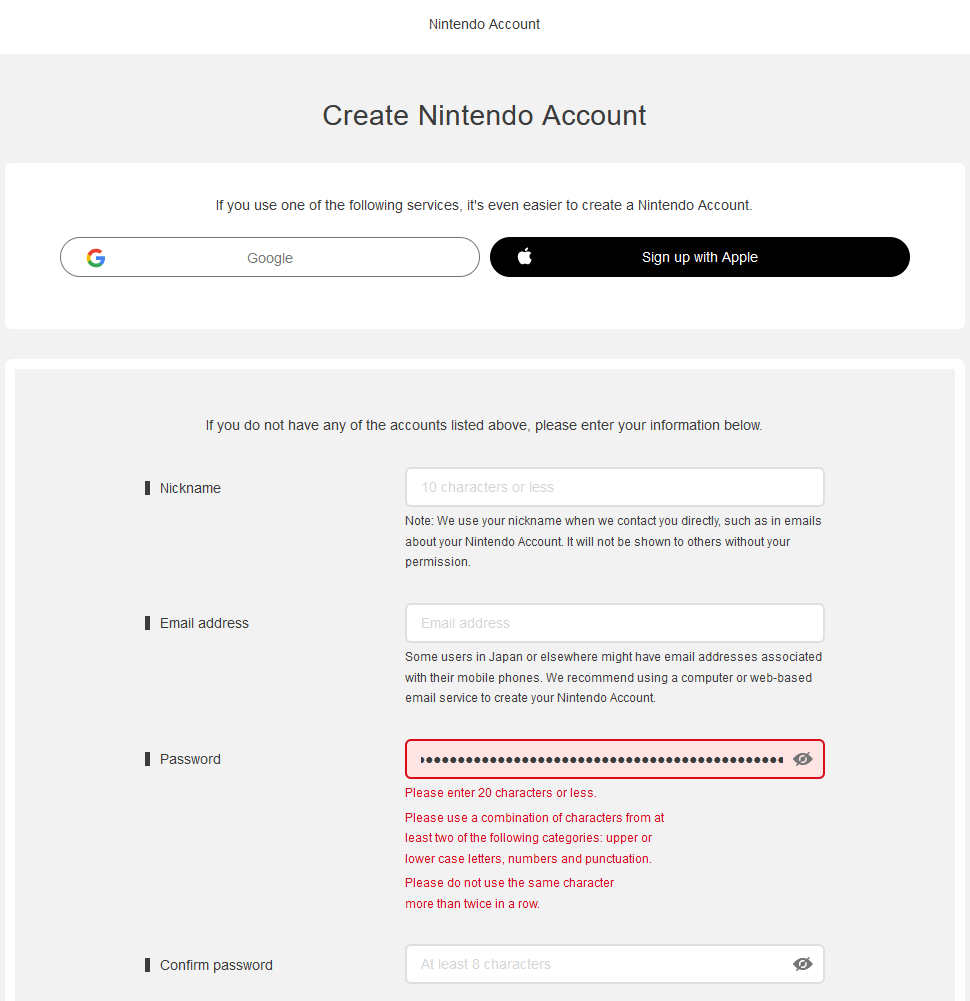Click the note about Japan mobile email addresses

[x=612, y=677]
